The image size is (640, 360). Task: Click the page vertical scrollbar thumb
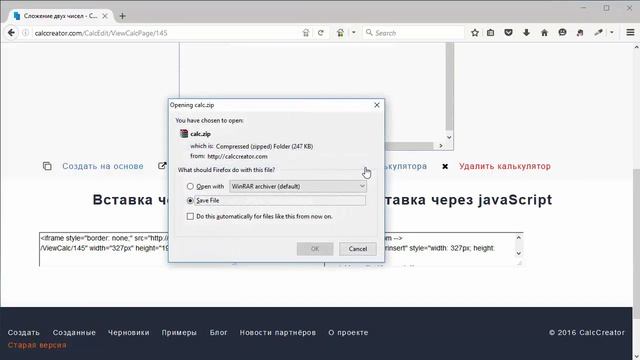[636, 243]
